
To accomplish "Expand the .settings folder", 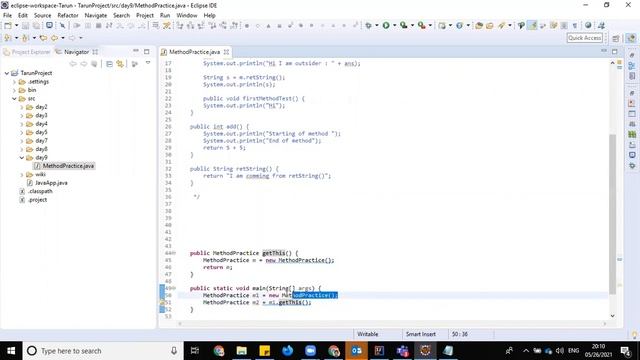I will (x=14, y=82).
